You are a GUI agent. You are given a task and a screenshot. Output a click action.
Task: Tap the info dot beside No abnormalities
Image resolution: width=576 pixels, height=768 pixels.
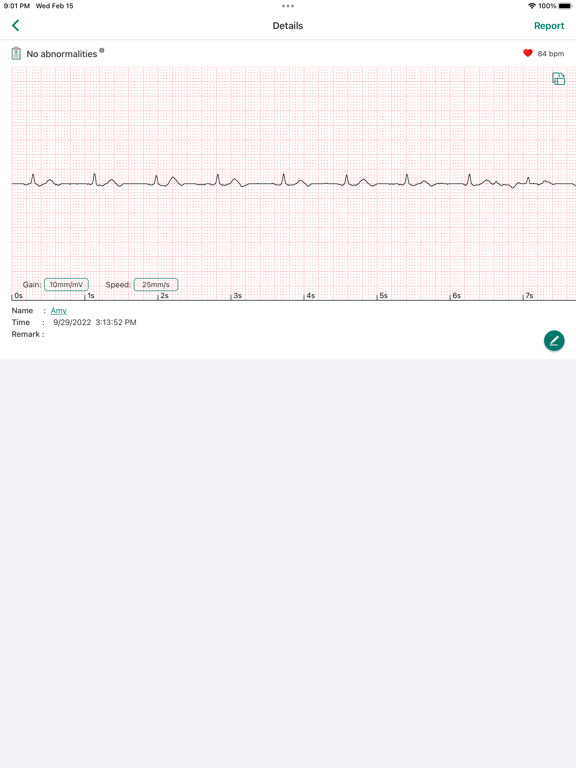tap(102, 50)
